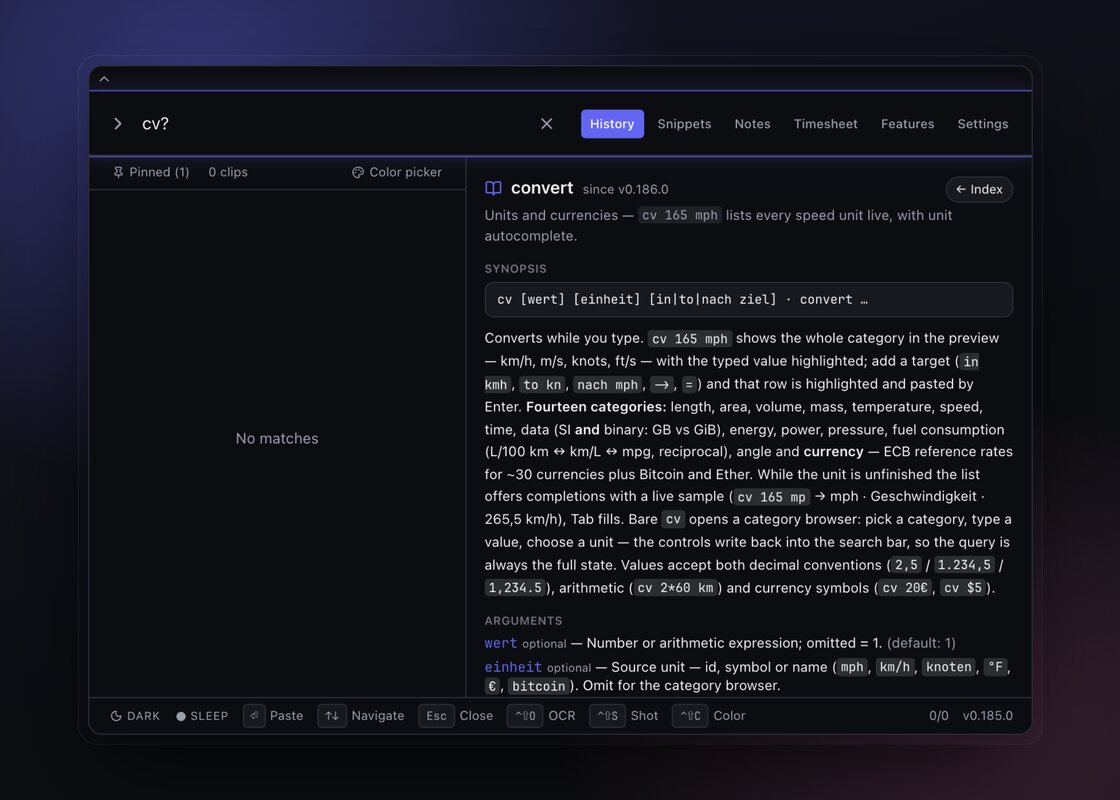Switch to the History tab
The image size is (1120, 800).
(612, 124)
